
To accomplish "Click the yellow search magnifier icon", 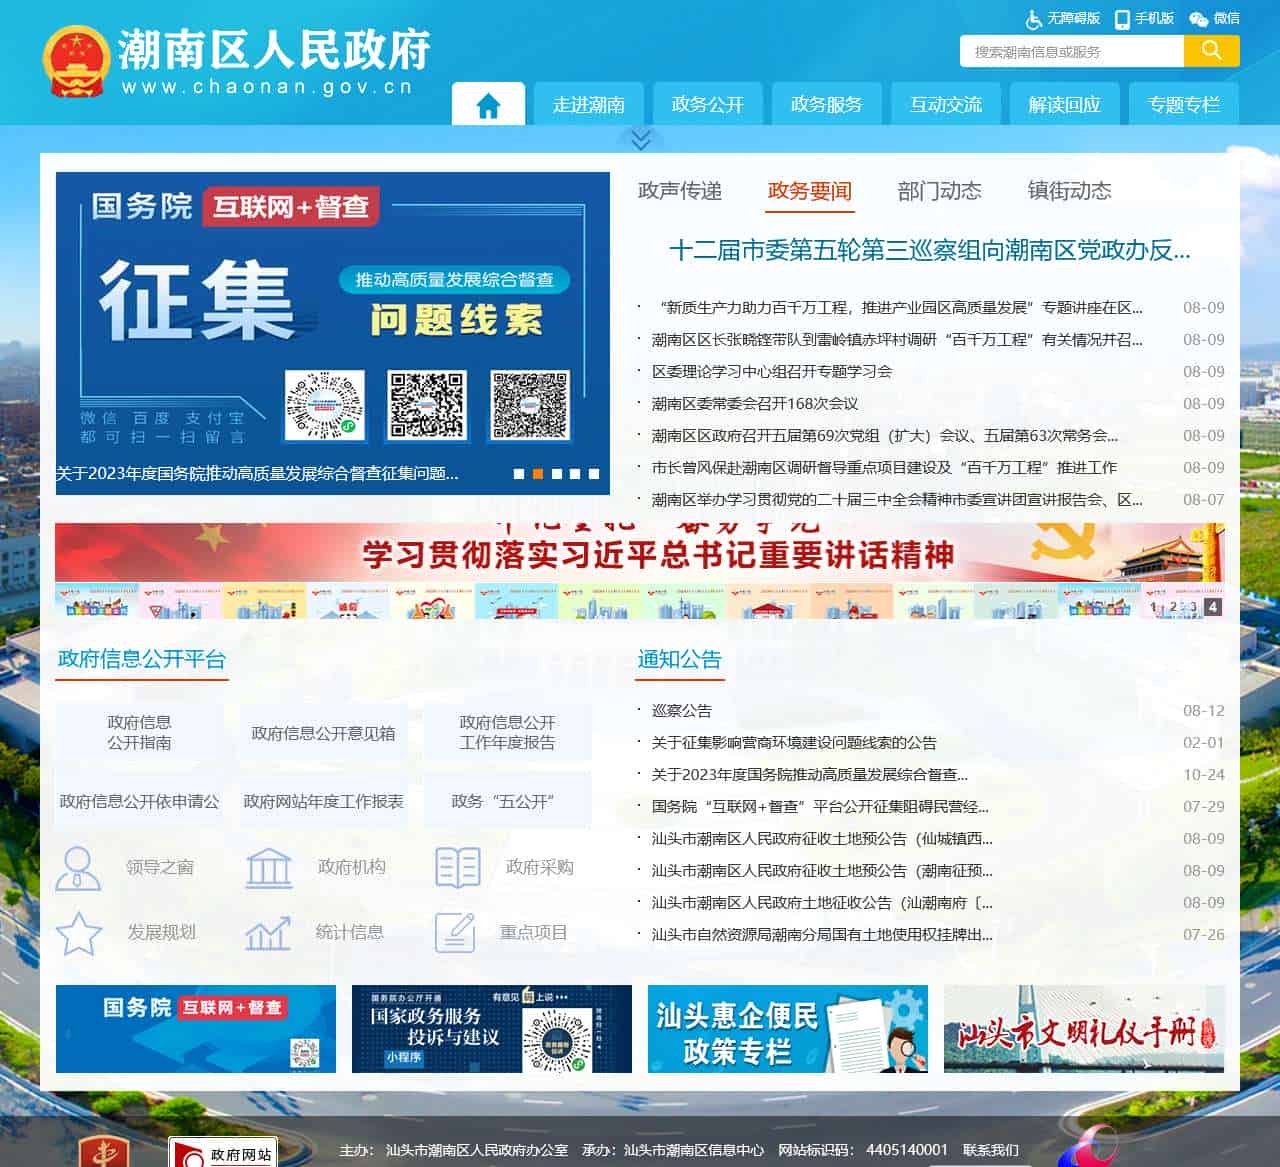I will [x=1211, y=49].
